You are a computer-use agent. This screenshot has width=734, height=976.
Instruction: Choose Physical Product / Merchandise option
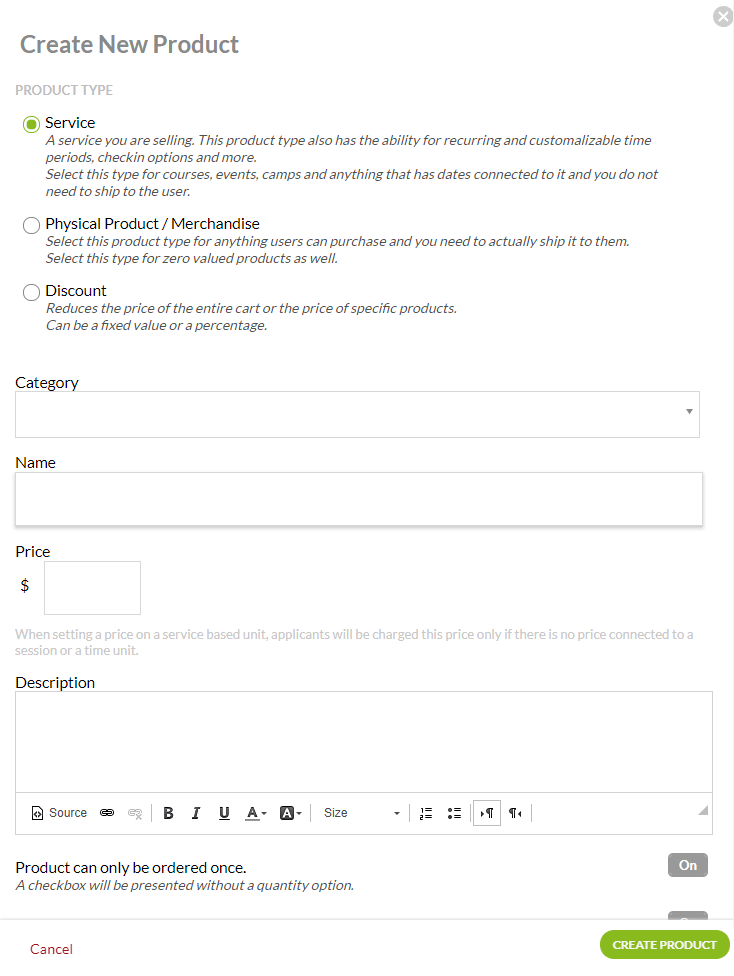(x=31, y=225)
